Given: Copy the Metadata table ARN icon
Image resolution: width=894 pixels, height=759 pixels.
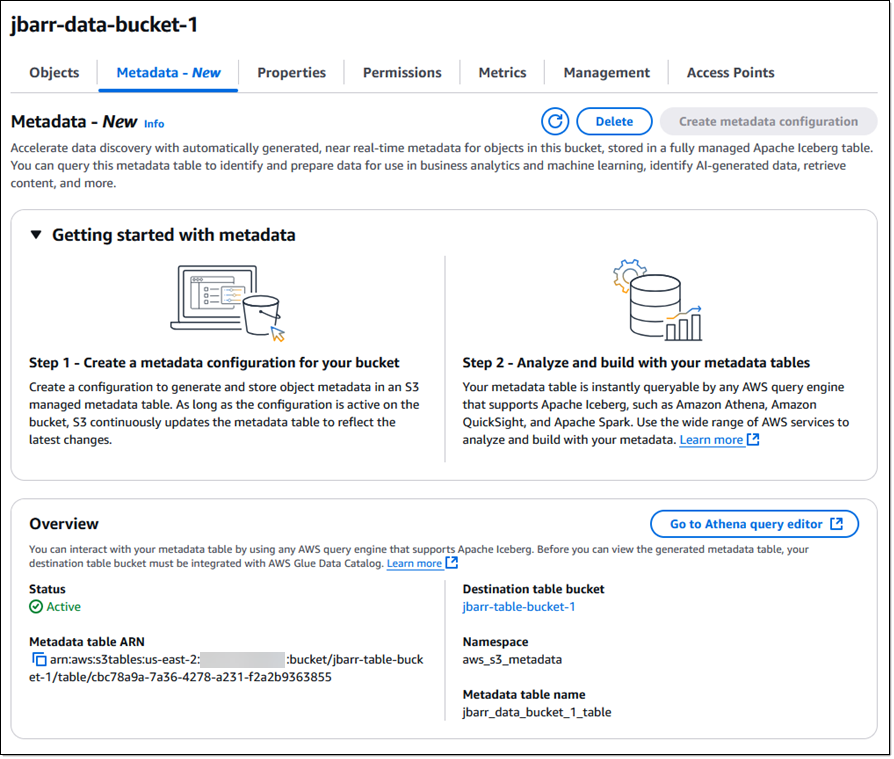Looking at the screenshot, I should [39, 660].
